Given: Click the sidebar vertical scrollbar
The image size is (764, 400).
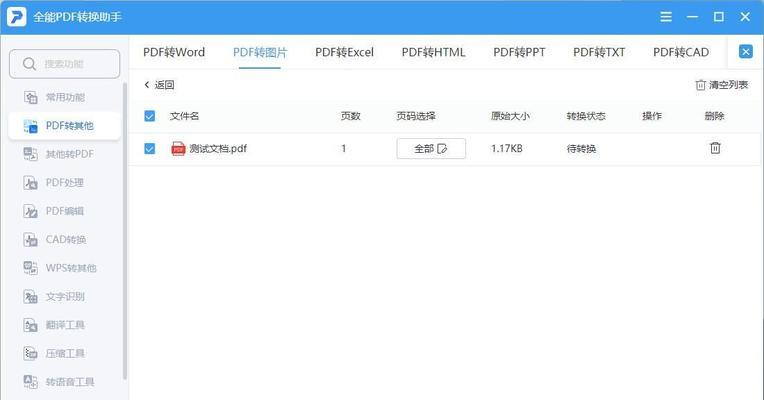Looking at the screenshot, I should click(x=125, y=231).
